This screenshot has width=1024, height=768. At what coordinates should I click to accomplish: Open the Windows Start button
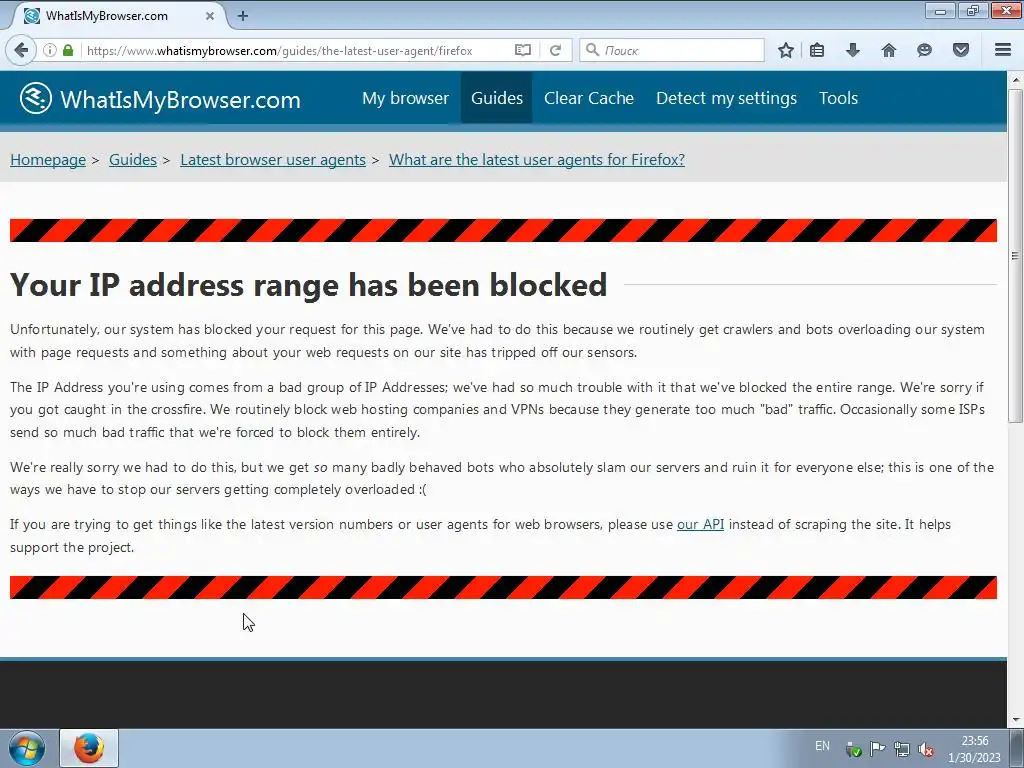(x=27, y=748)
